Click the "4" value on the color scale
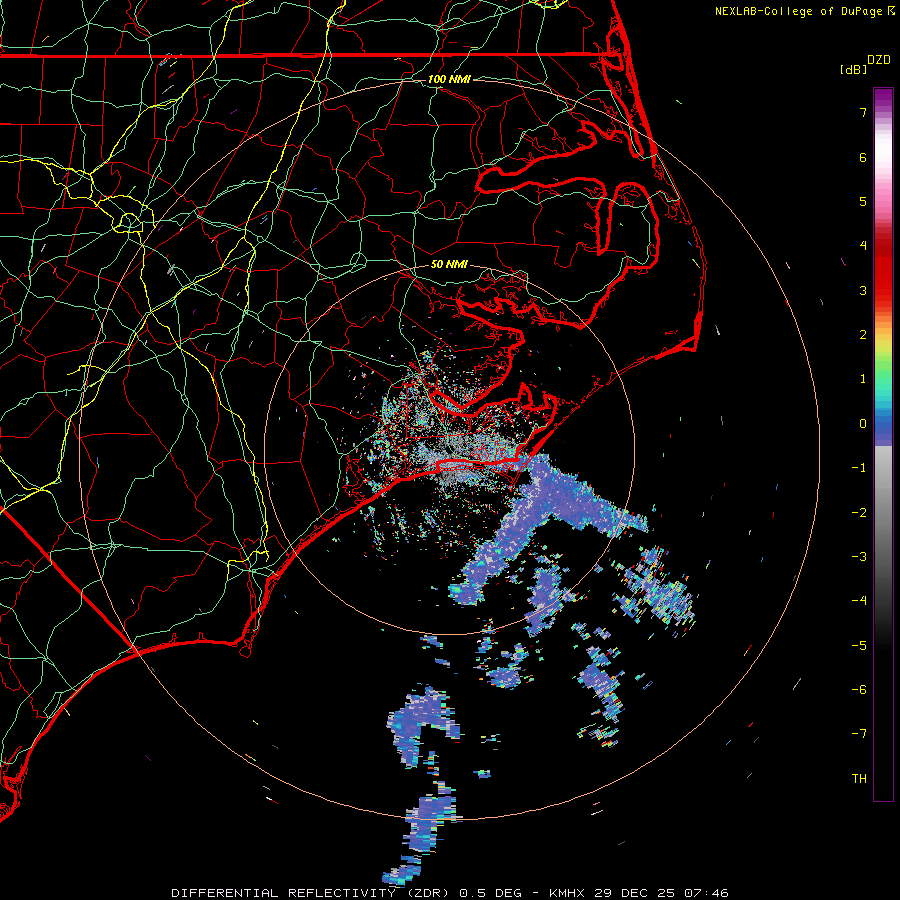900x900 pixels. [x=863, y=246]
